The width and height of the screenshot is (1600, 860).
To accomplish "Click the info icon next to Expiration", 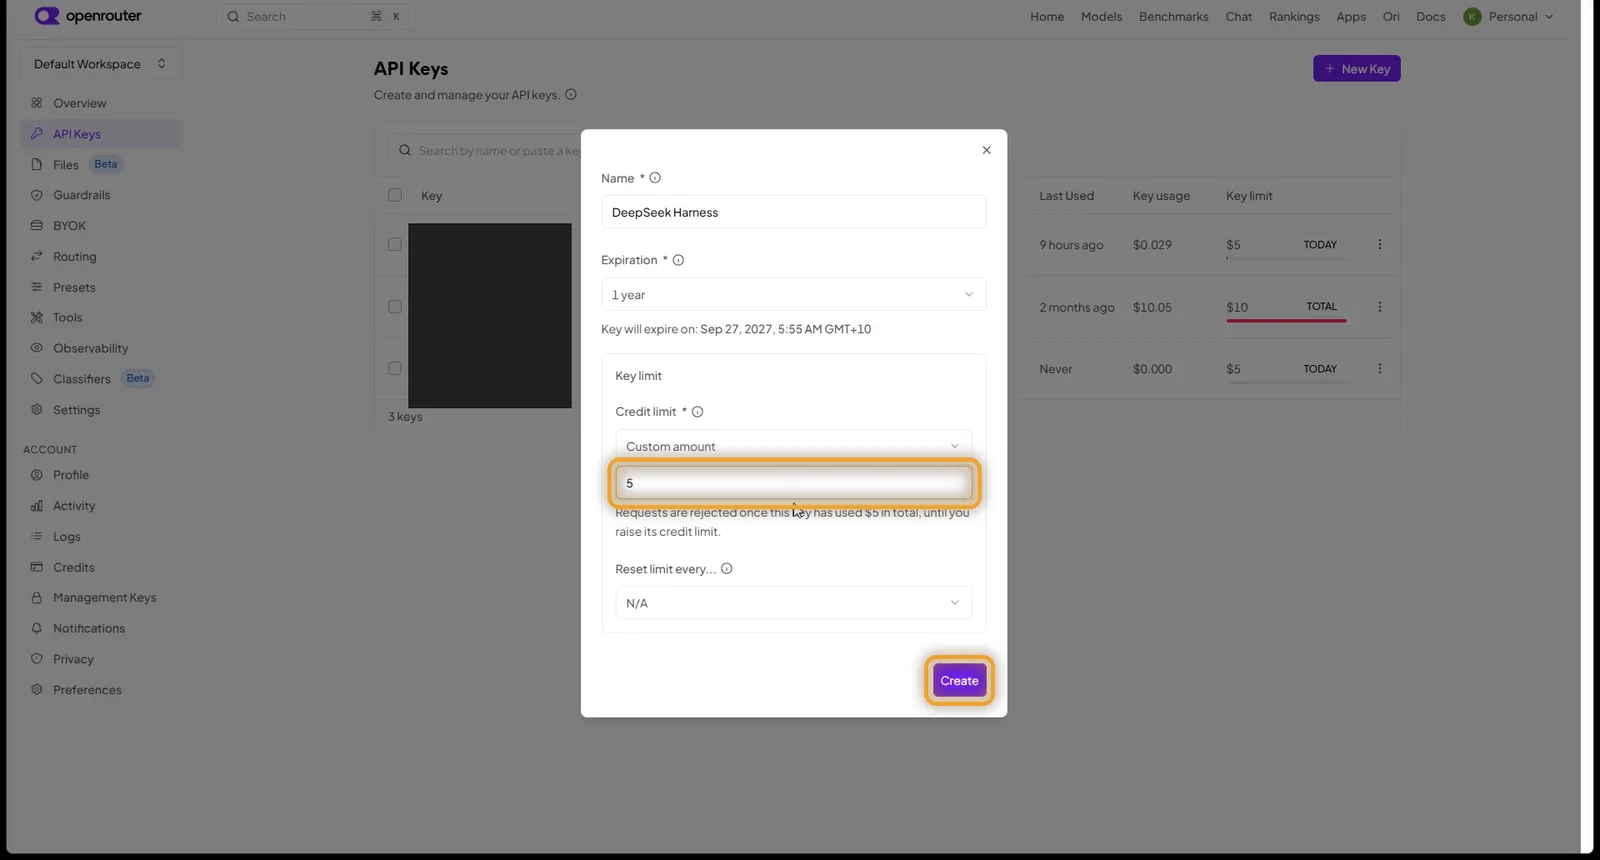I will (678, 260).
